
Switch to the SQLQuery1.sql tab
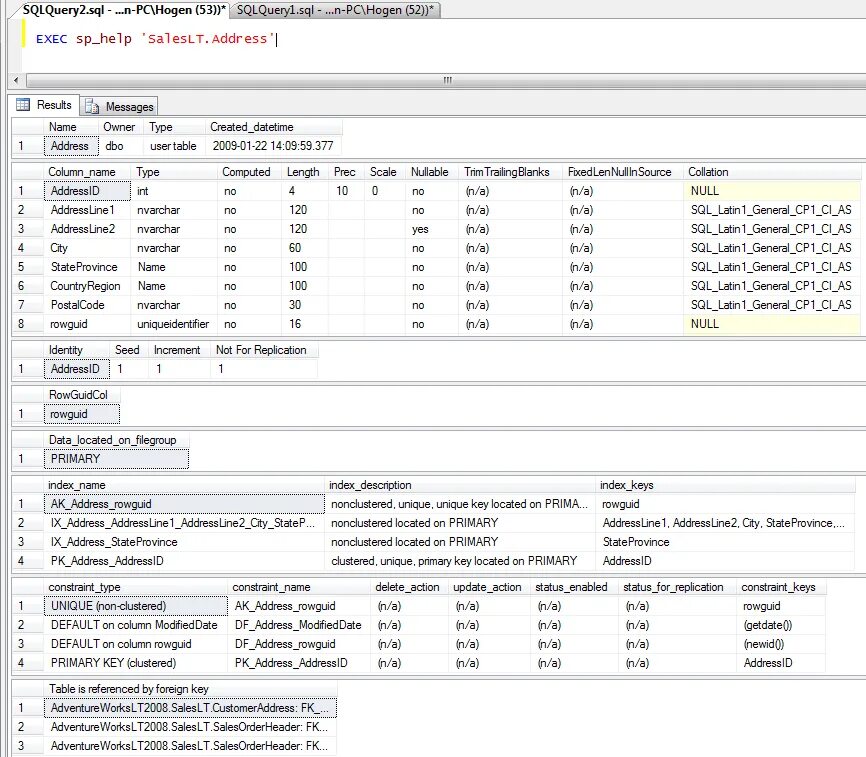(335, 10)
